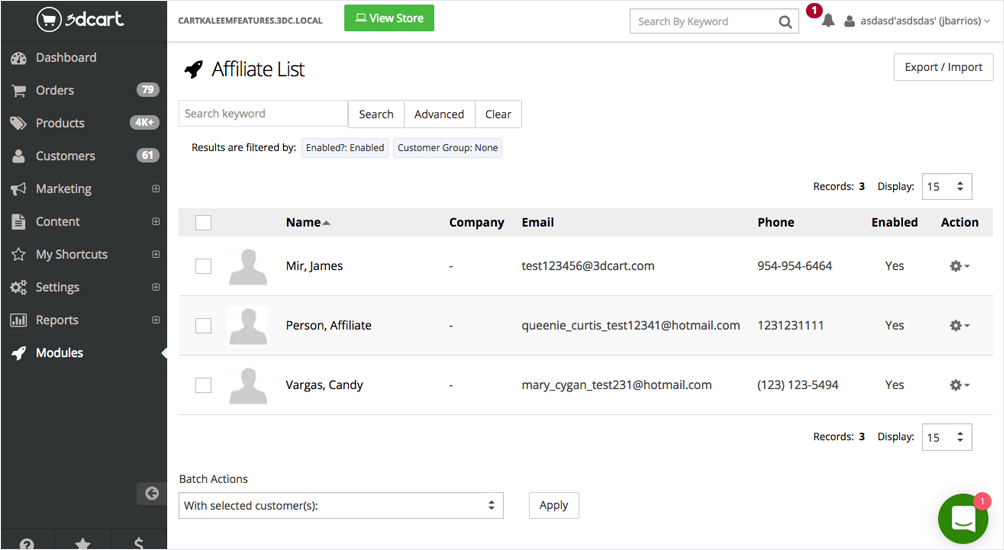This screenshot has width=1004, height=550.
Task: Open the live chat bubble icon
Action: click(963, 519)
